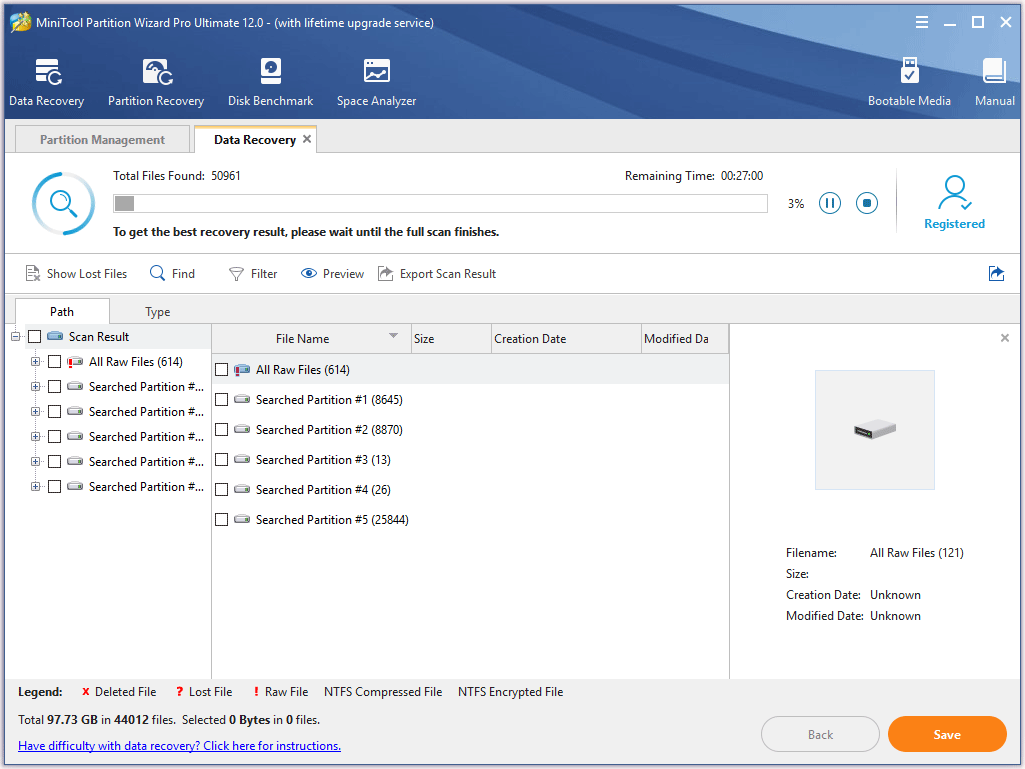This screenshot has width=1025, height=769.
Task: Click Export Scan Result
Action: 437,273
